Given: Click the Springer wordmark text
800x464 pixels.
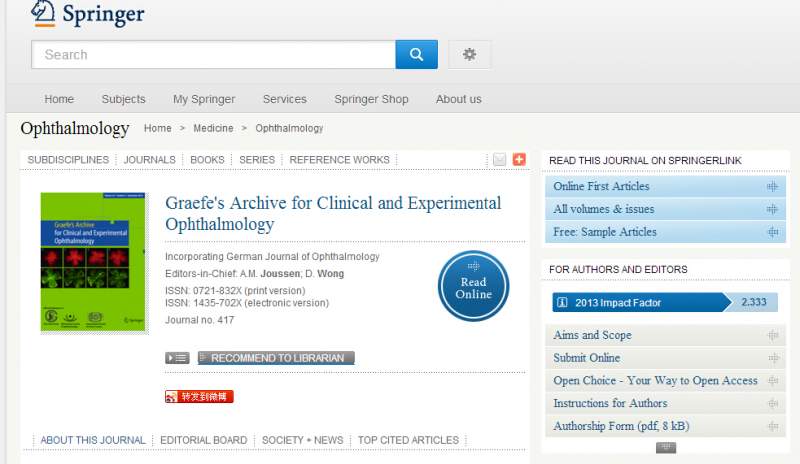Looking at the screenshot, I should (x=104, y=14).
